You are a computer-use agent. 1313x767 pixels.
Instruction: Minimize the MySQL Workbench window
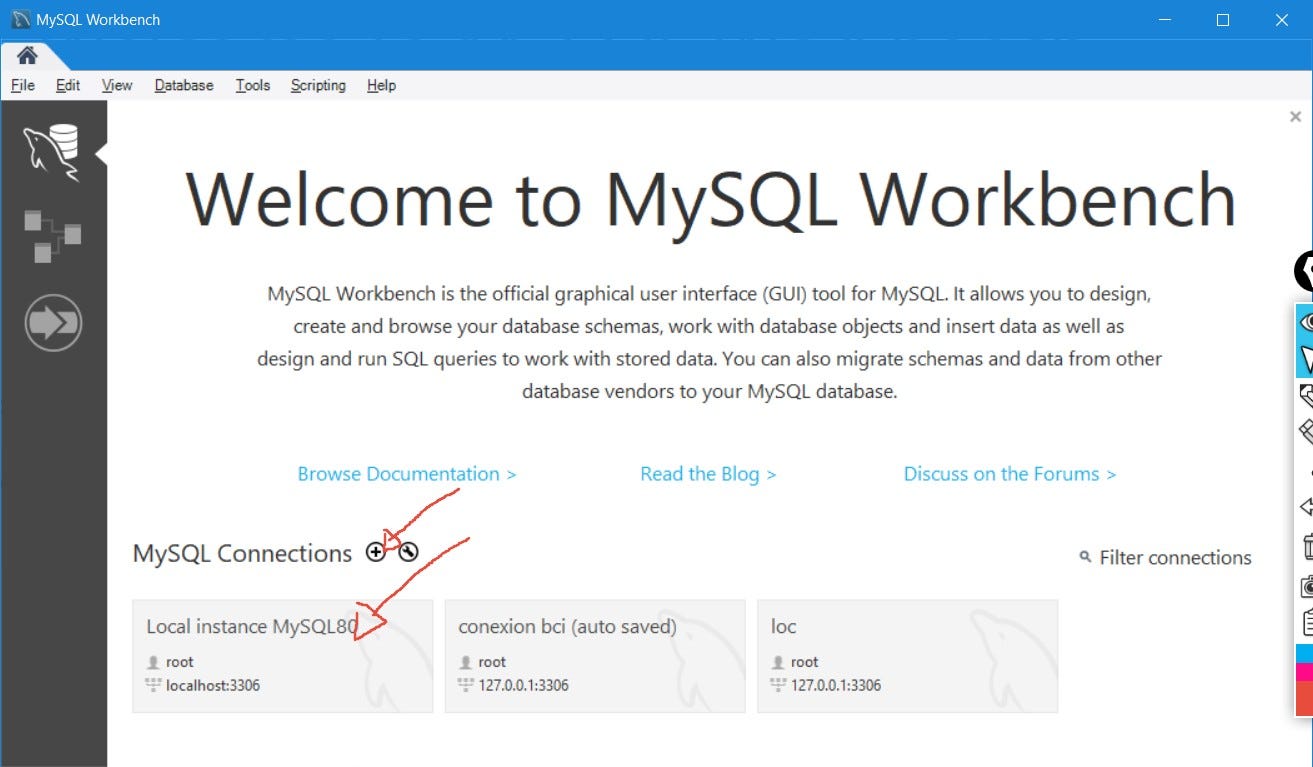pyautogui.click(x=1165, y=19)
